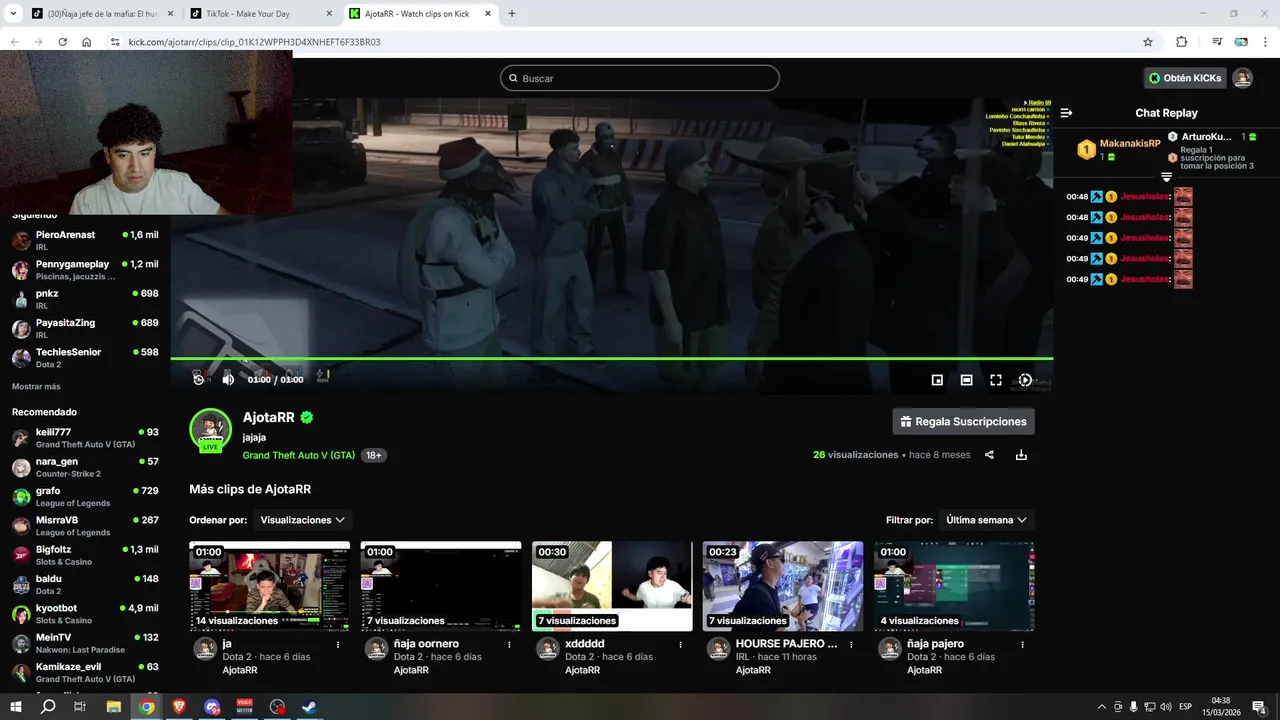Bookmark this page with the star icon
1280x720 pixels.
(1148, 42)
